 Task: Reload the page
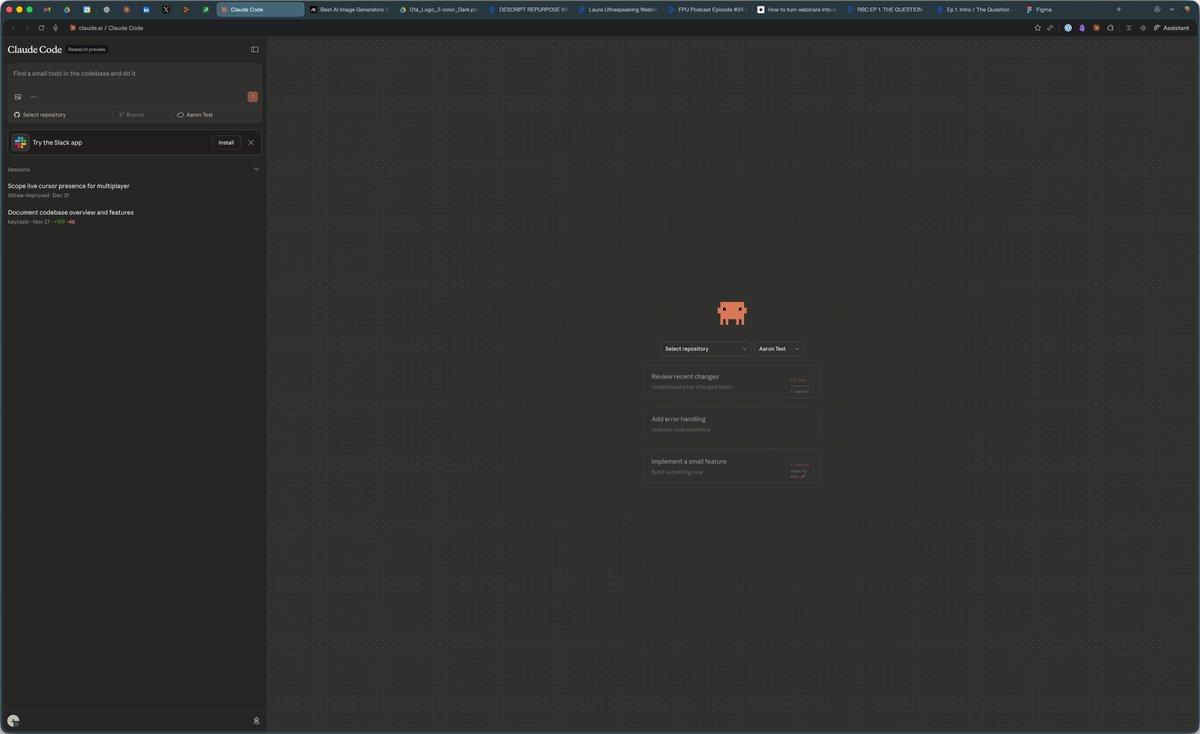point(41,28)
